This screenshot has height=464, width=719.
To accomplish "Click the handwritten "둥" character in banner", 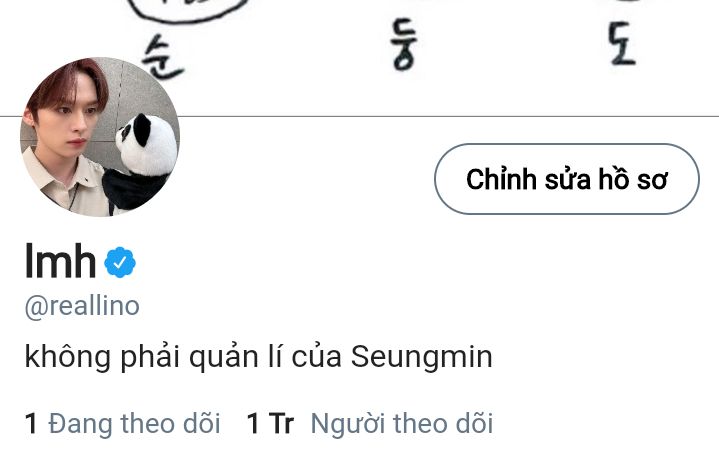I will pyautogui.click(x=404, y=44).
